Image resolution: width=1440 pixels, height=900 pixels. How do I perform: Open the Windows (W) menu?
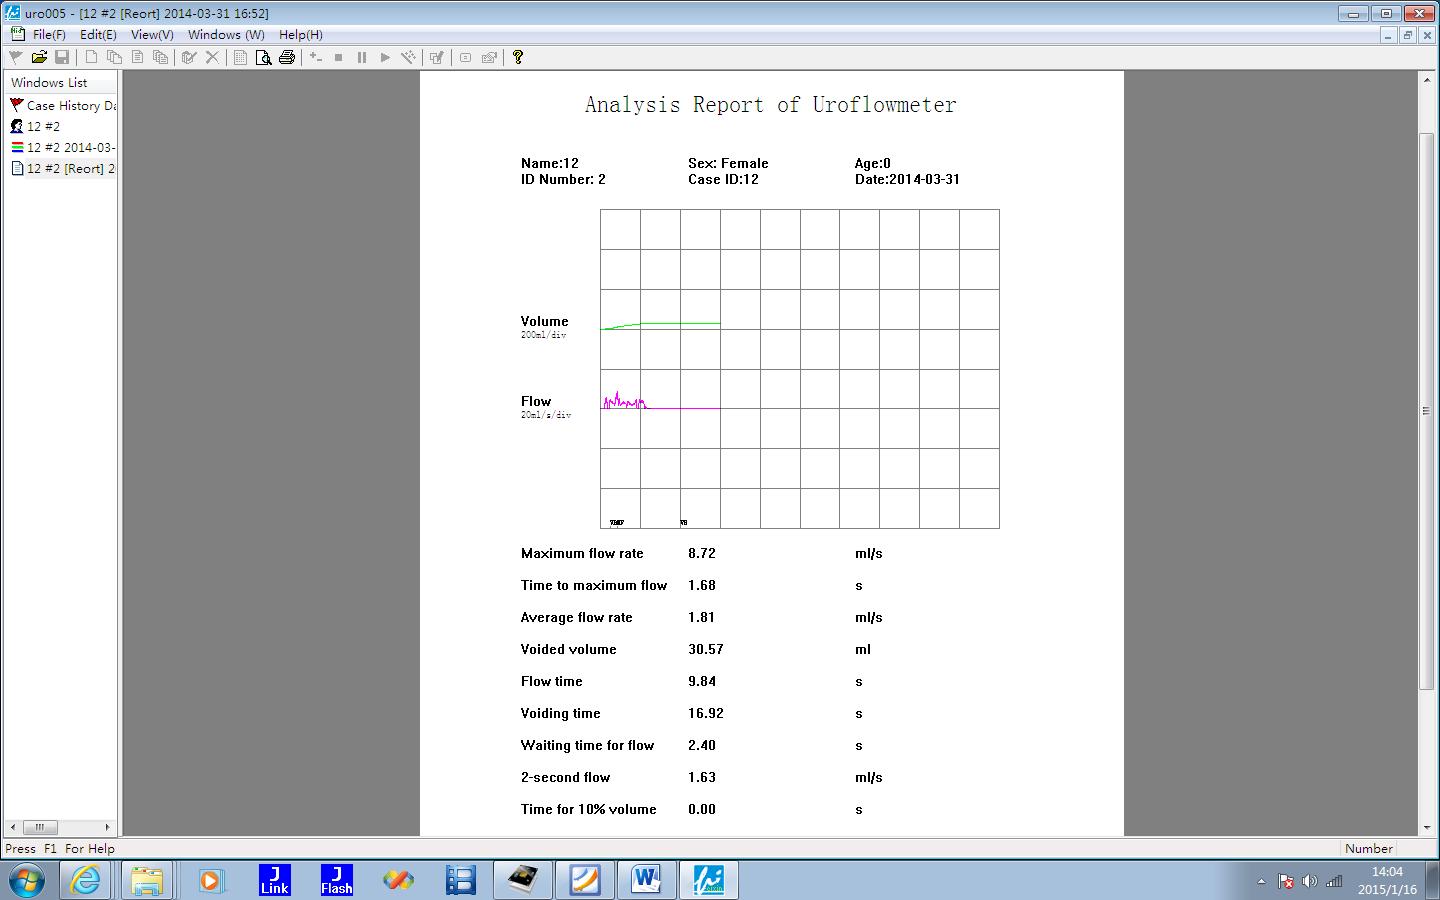226,35
